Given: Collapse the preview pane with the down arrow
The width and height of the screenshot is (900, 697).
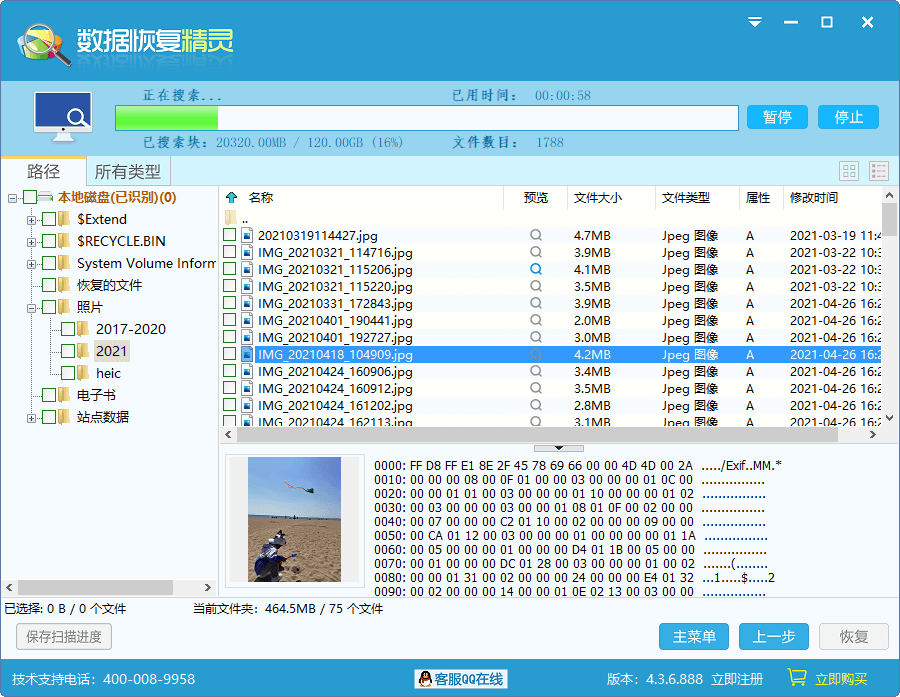Looking at the screenshot, I should (558, 448).
